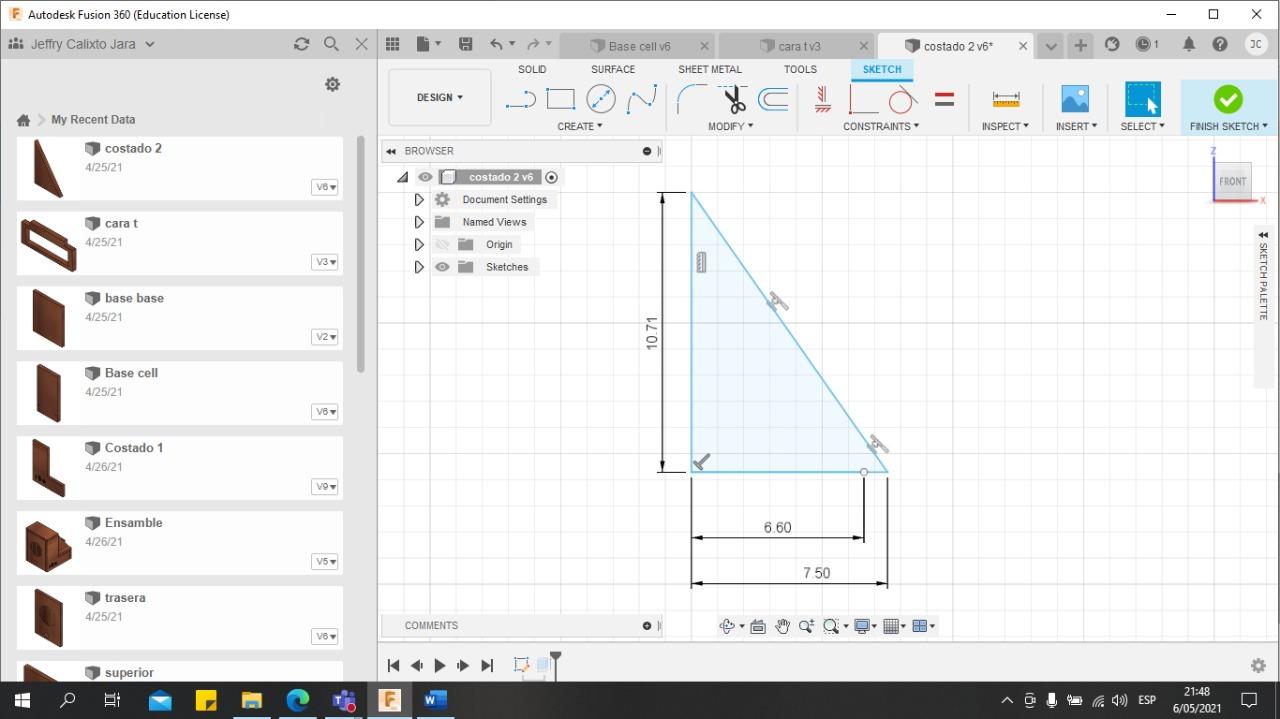Viewport: 1280px width, 719px height.
Task: Open version V6 dropdown for costado 2
Action: (325, 187)
